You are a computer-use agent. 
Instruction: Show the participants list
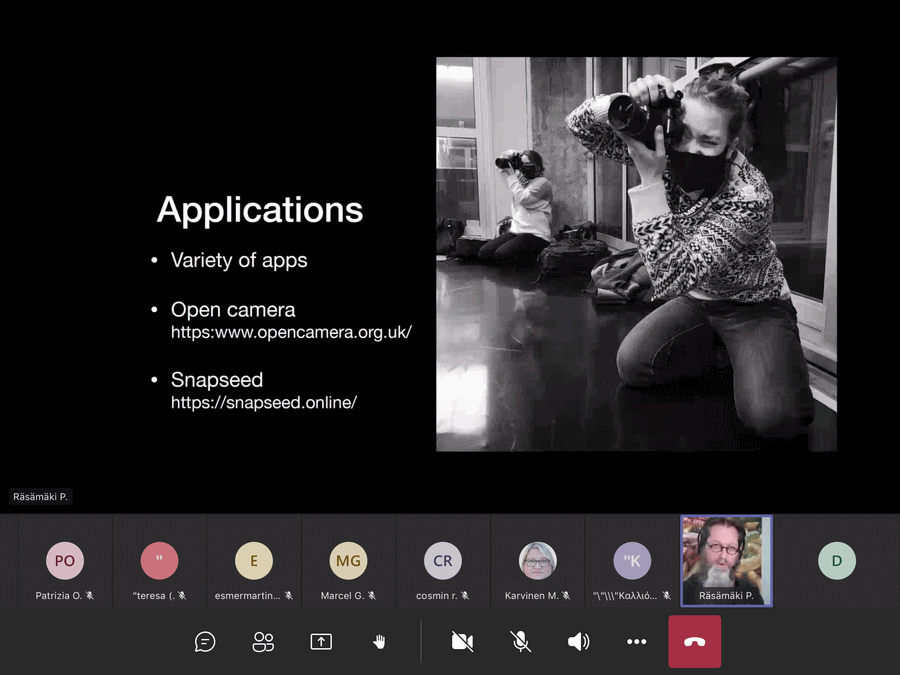click(x=263, y=642)
